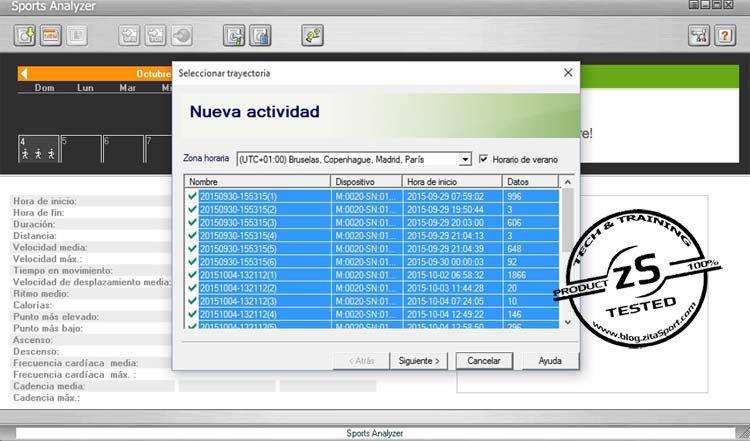Click the trajectory list scrollbar thumb
The height and width of the screenshot is (441, 750).
[x=567, y=220]
